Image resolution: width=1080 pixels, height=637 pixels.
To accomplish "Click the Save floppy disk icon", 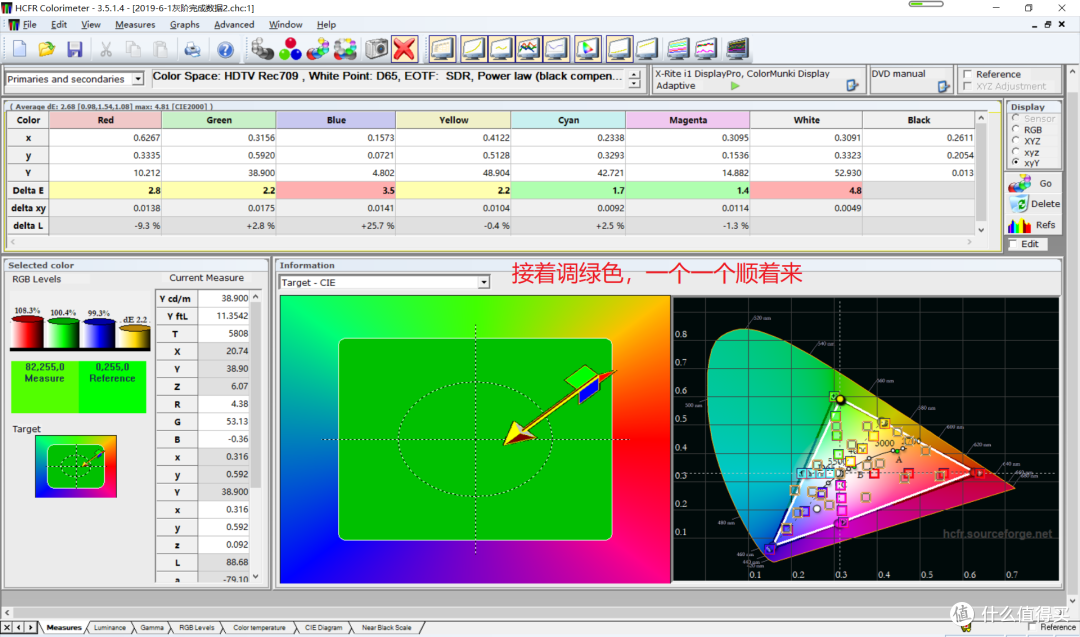I will [74, 49].
